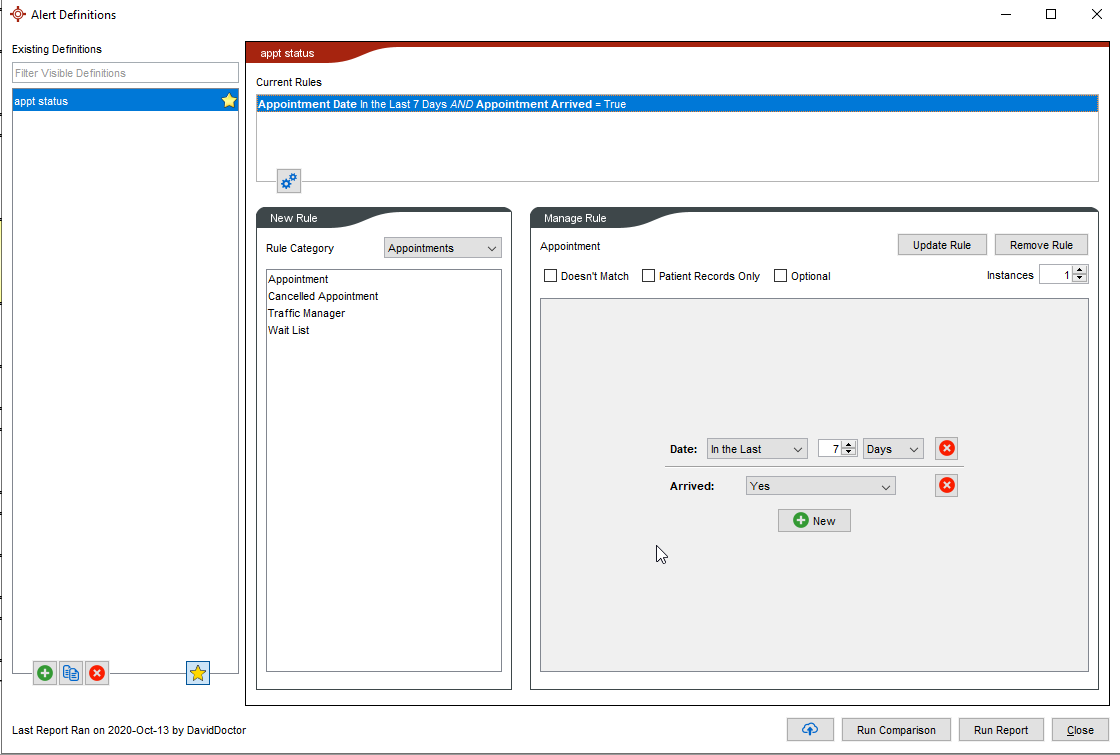Expand the Date 'In the Last' dropdown
Screen dimensions: 1120x755
coord(756,449)
